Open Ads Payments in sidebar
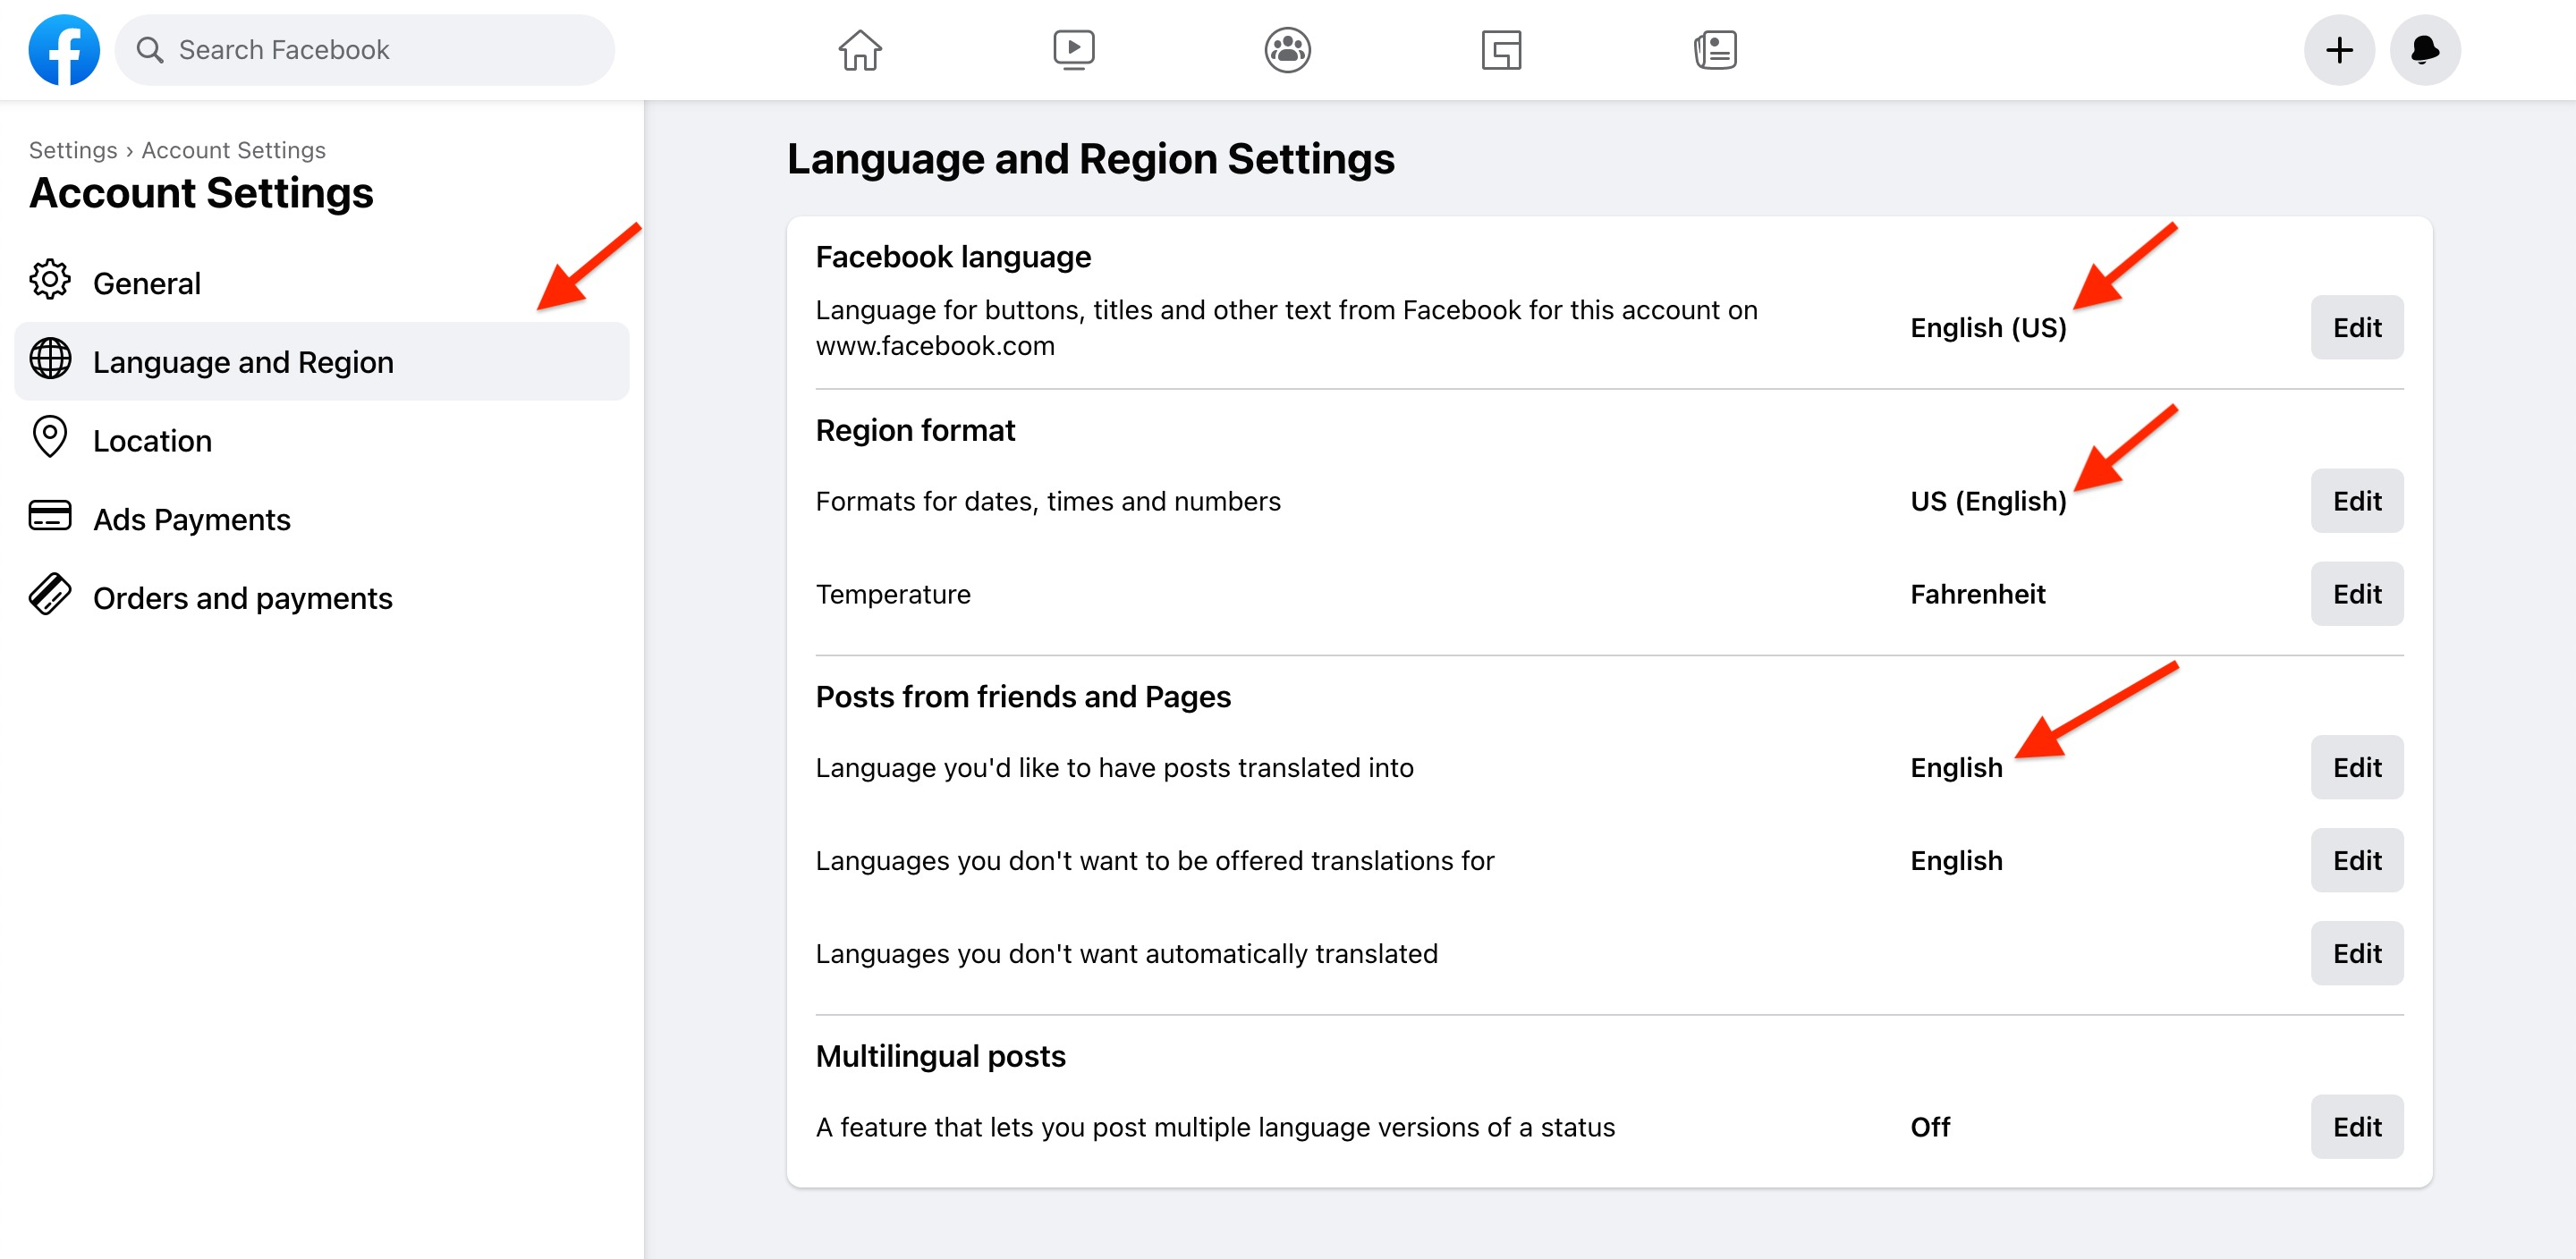This screenshot has width=2576, height=1259. 191,519
